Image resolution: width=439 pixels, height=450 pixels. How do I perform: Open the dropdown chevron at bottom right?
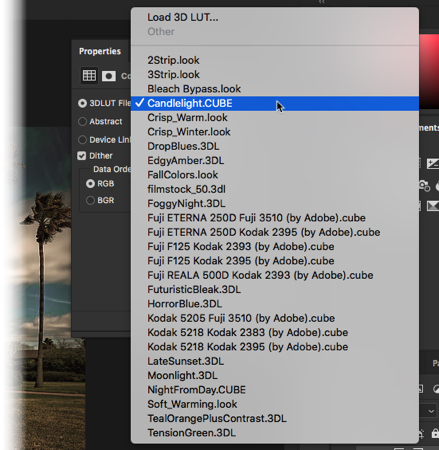[431, 411]
